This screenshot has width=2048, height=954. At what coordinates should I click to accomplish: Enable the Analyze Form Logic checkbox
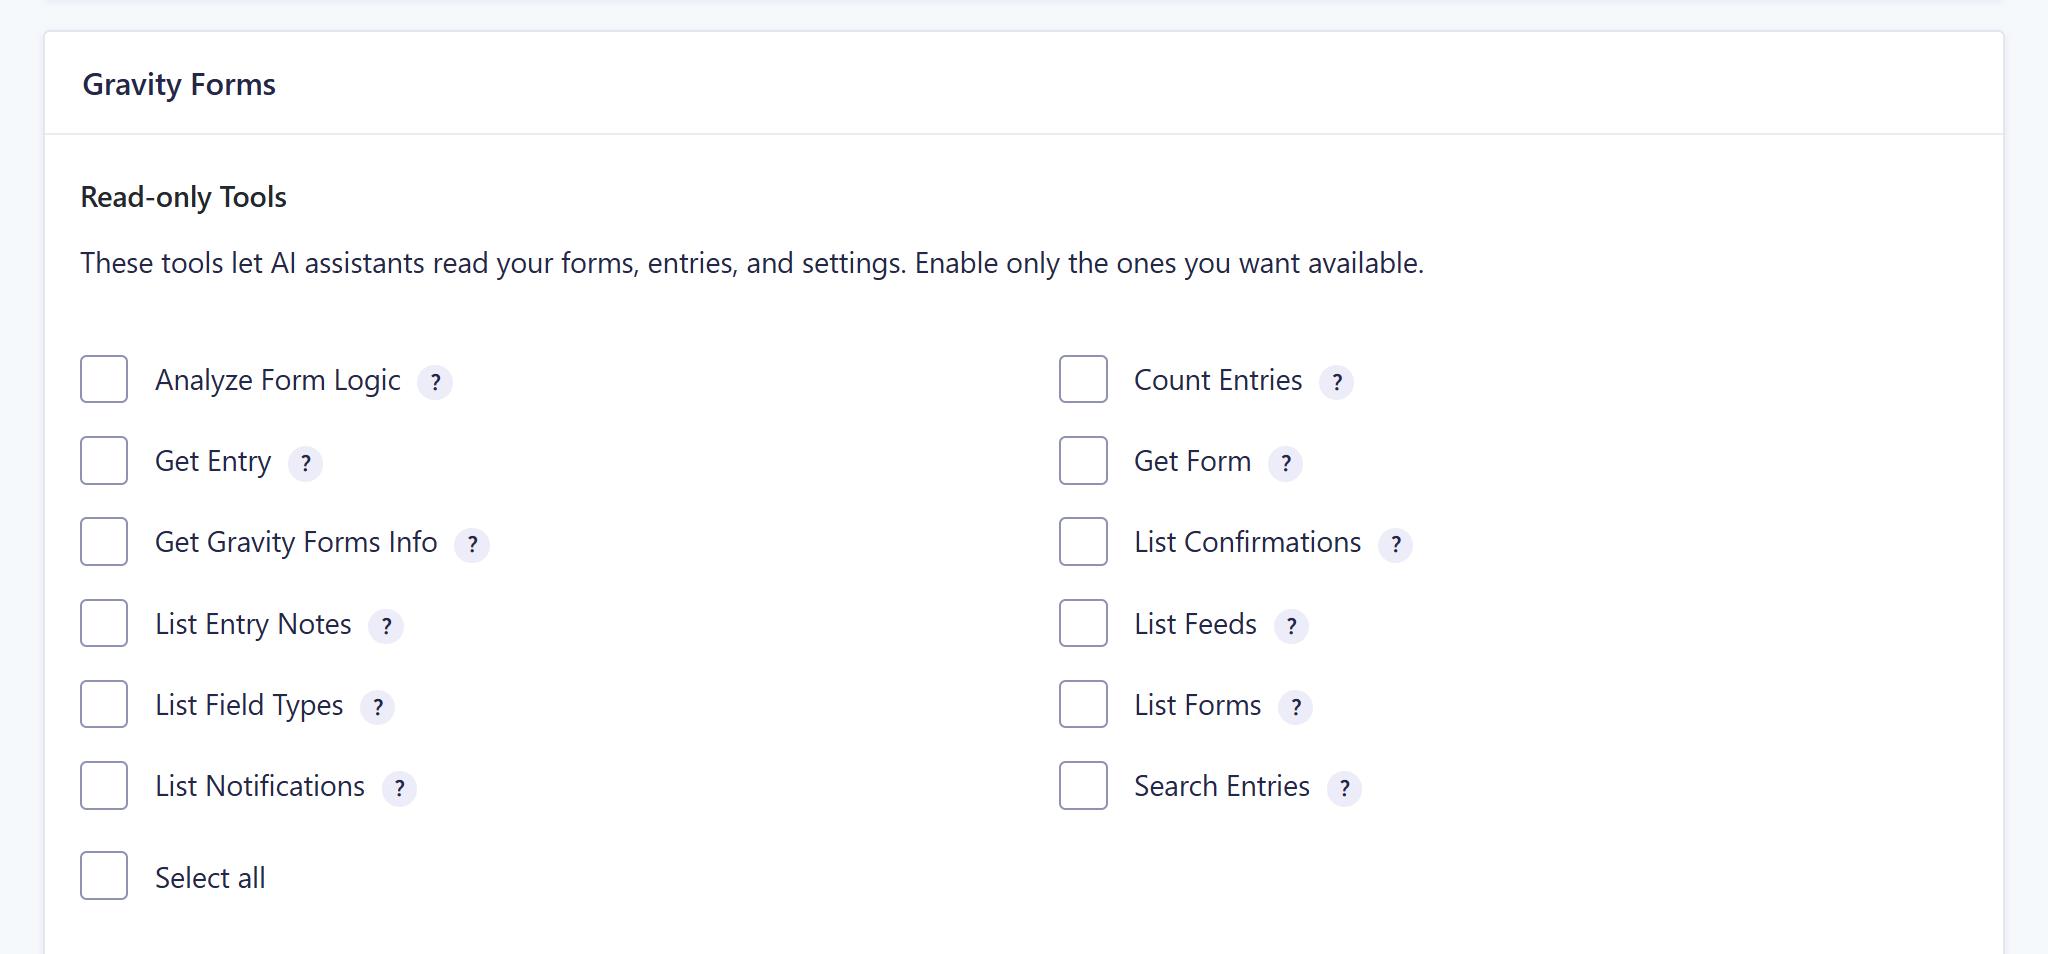pos(104,379)
